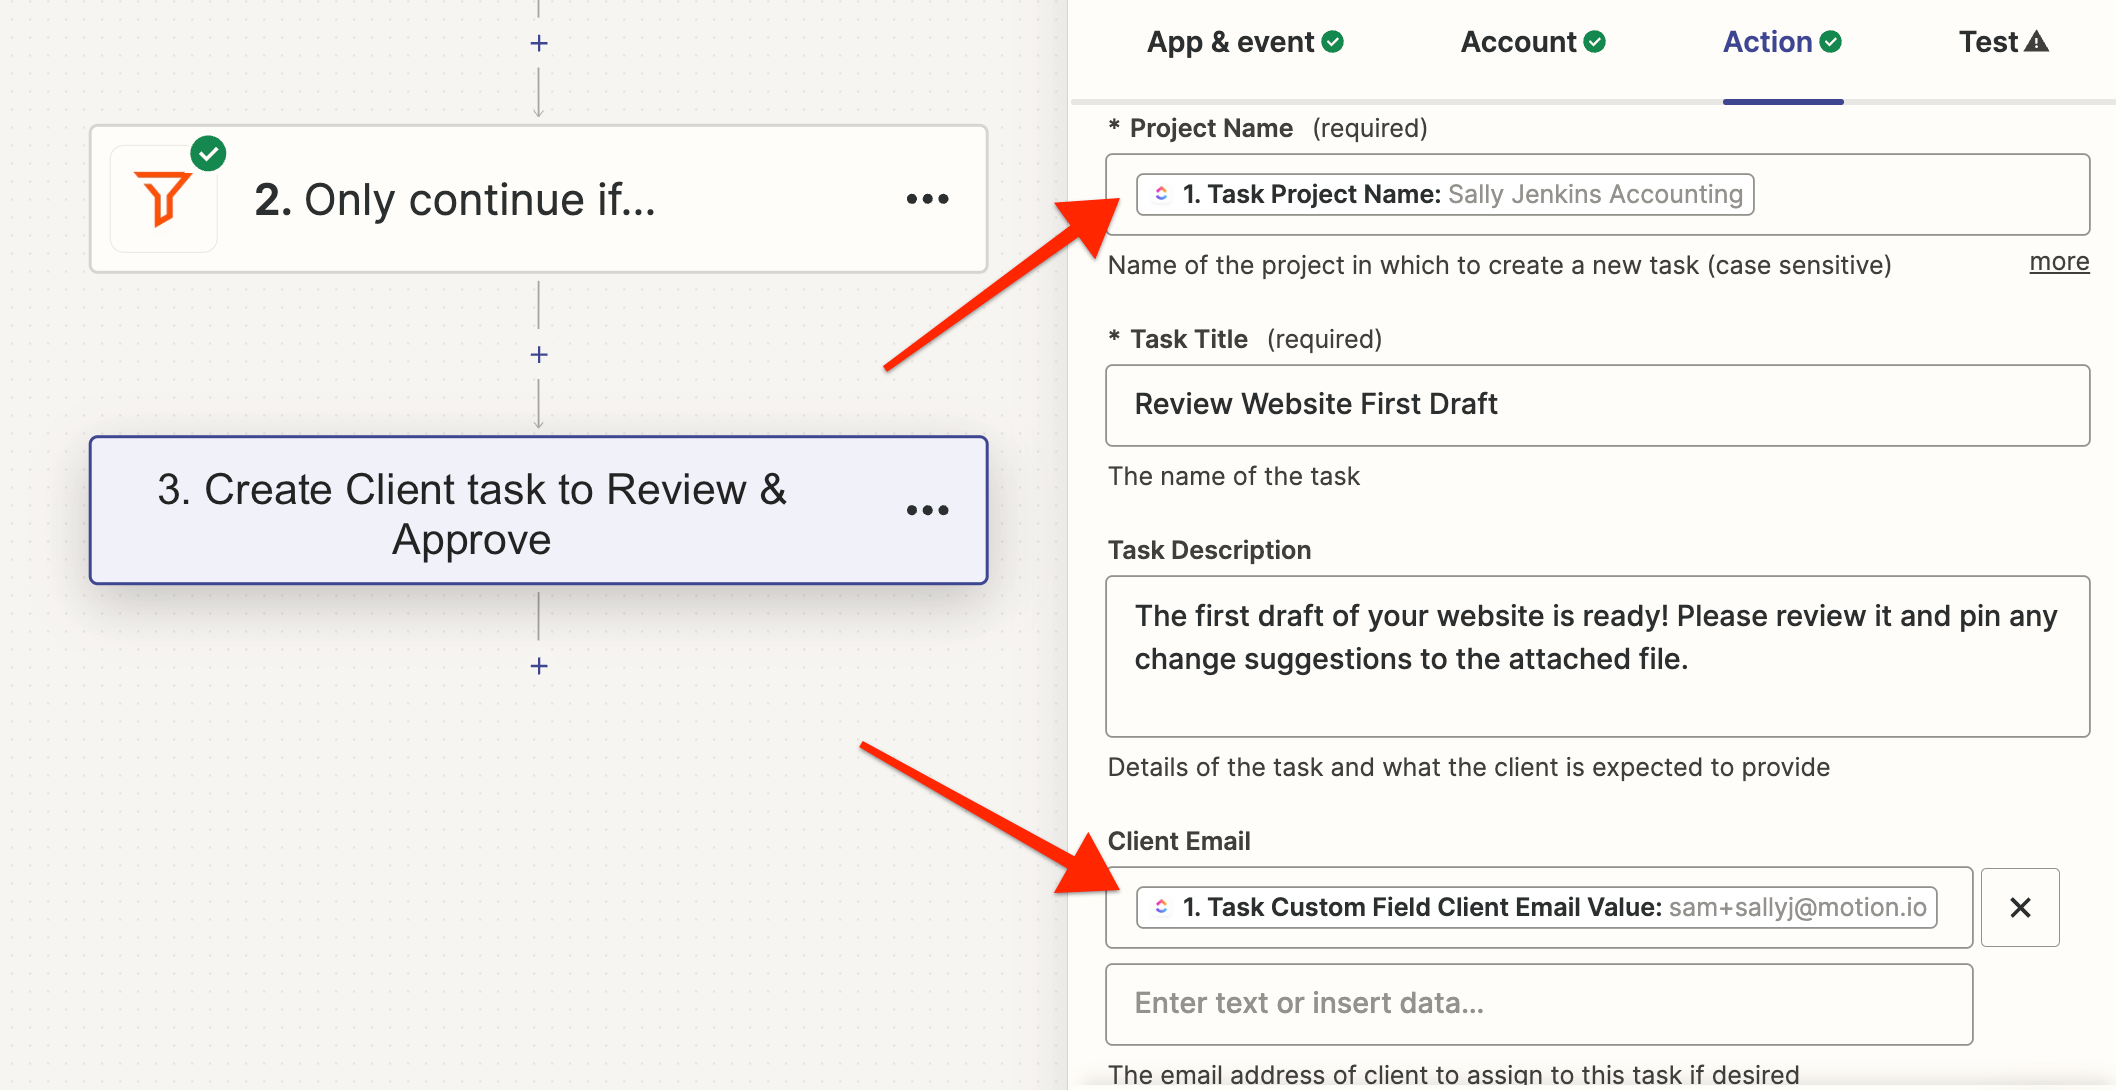Go to the Test tab

coord(1988,42)
